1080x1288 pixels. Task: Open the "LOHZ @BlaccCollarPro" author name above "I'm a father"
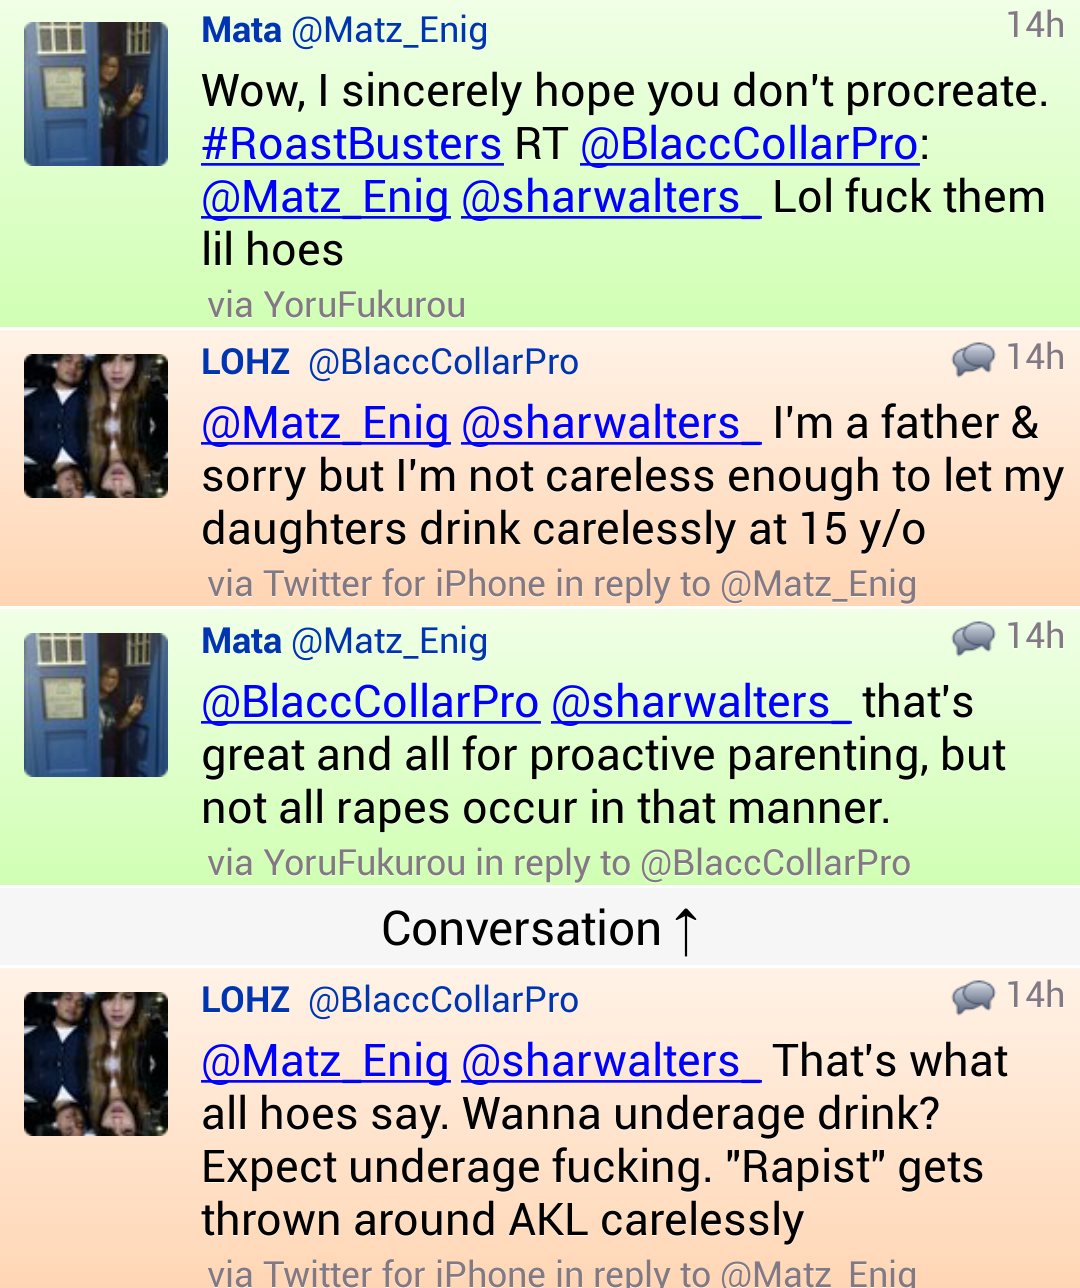click(390, 362)
